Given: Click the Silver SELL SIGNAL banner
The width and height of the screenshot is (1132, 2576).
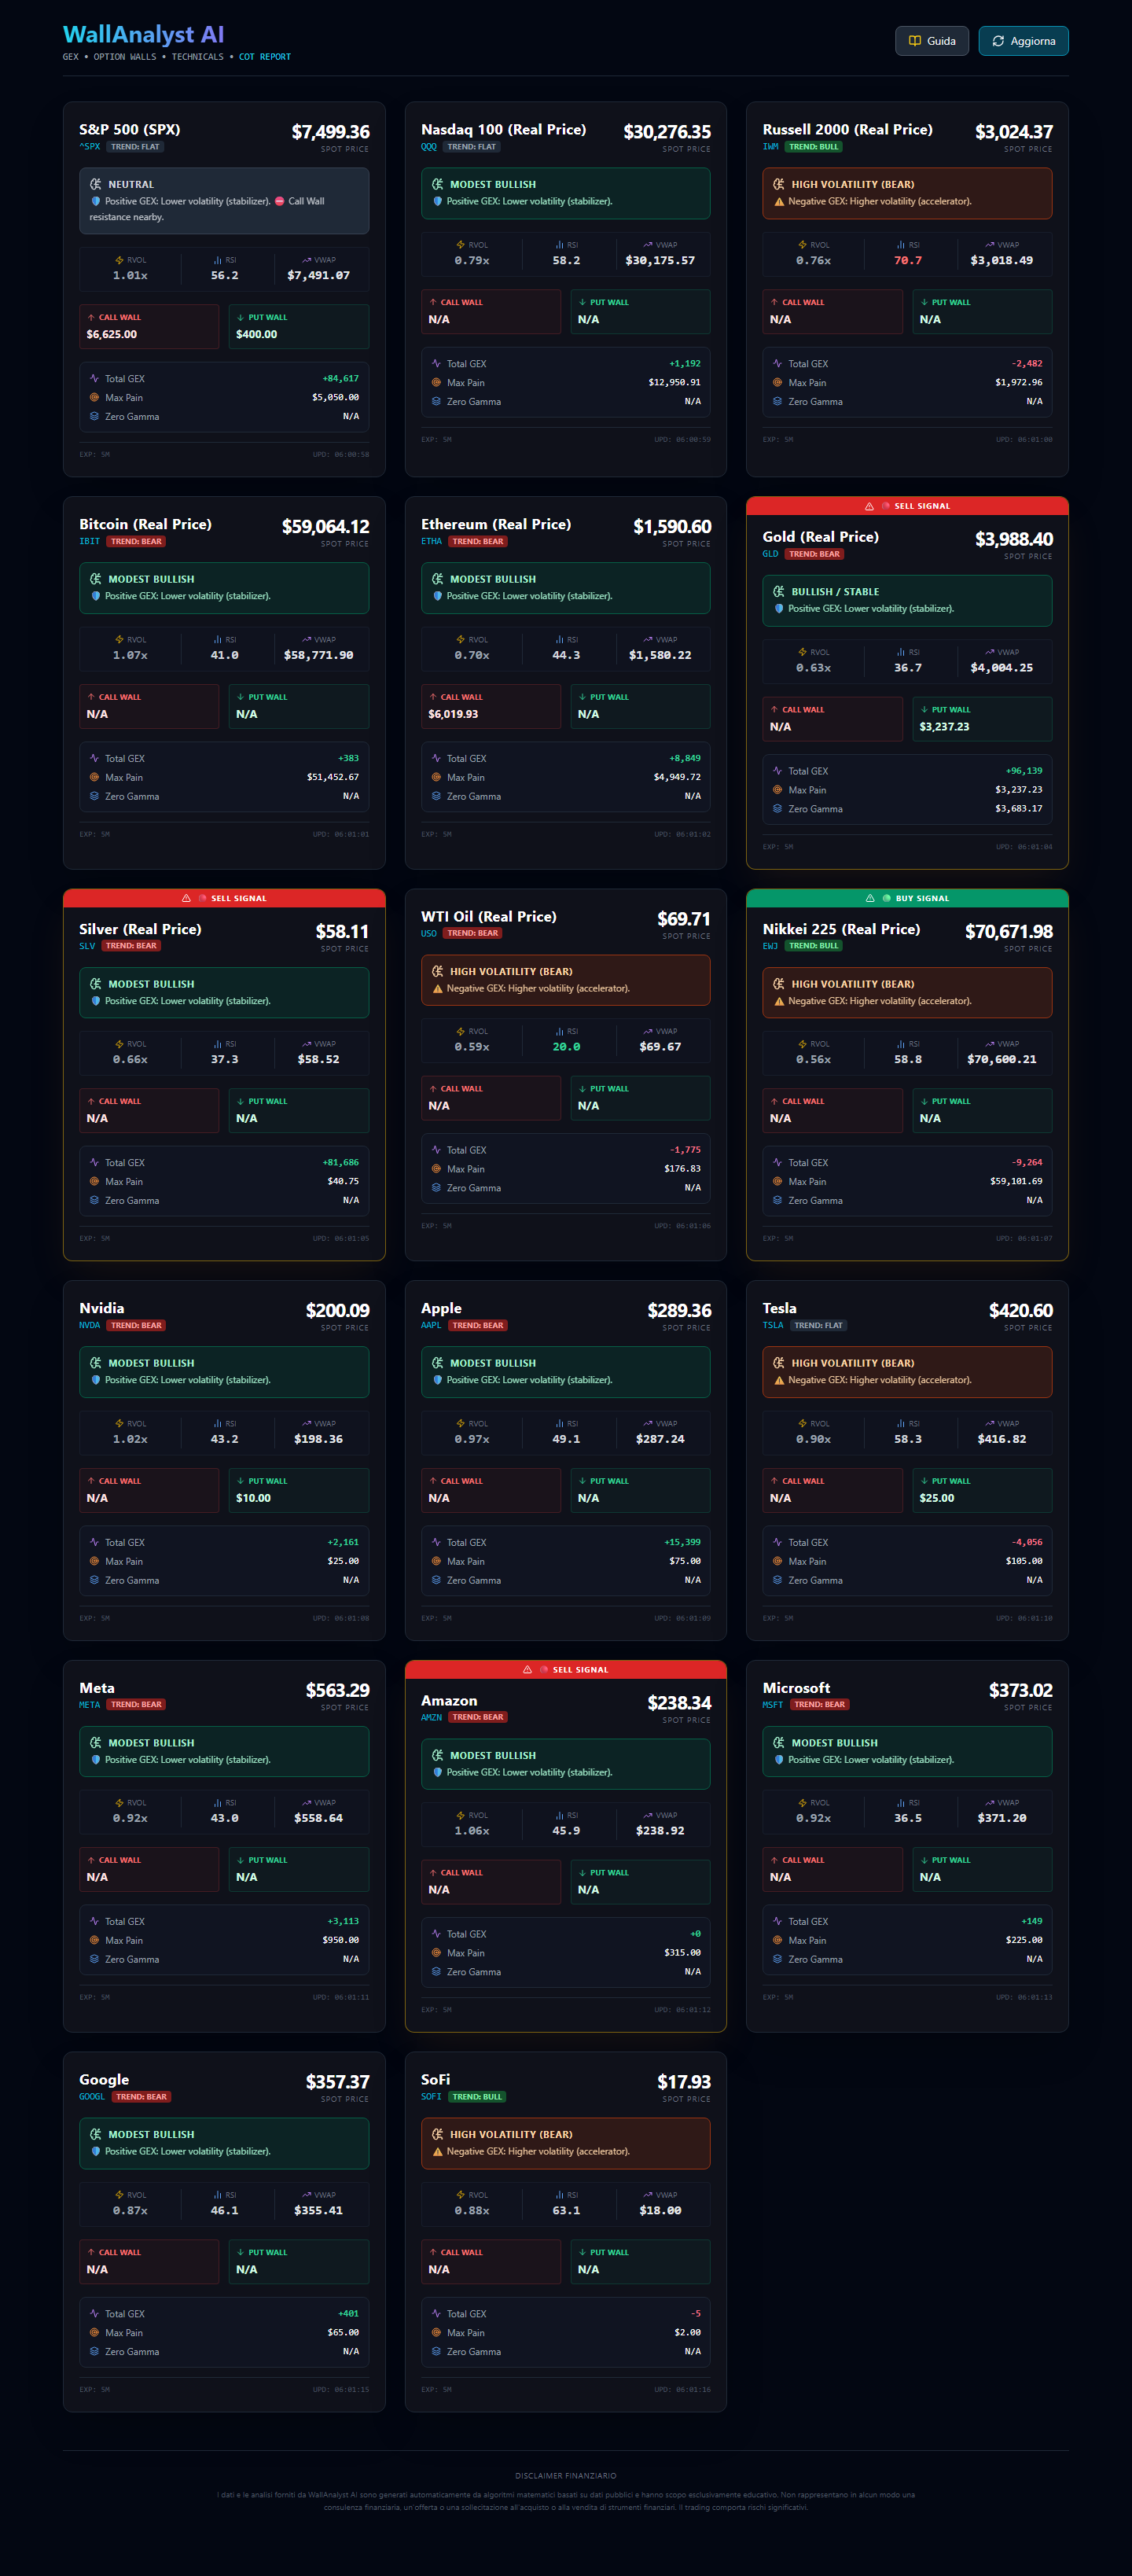Looking at the screenshot, I should point(224,898).
